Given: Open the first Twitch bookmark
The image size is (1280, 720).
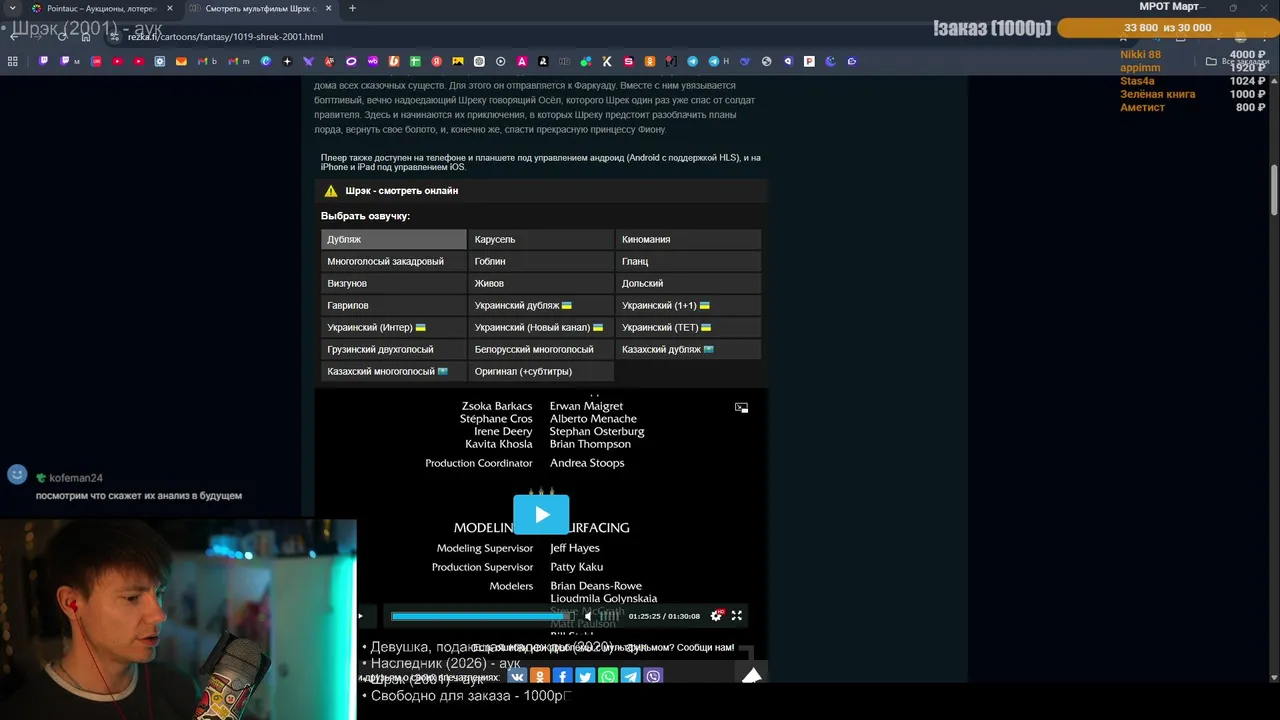Looking at the screenshot, I should coord(44,61).
